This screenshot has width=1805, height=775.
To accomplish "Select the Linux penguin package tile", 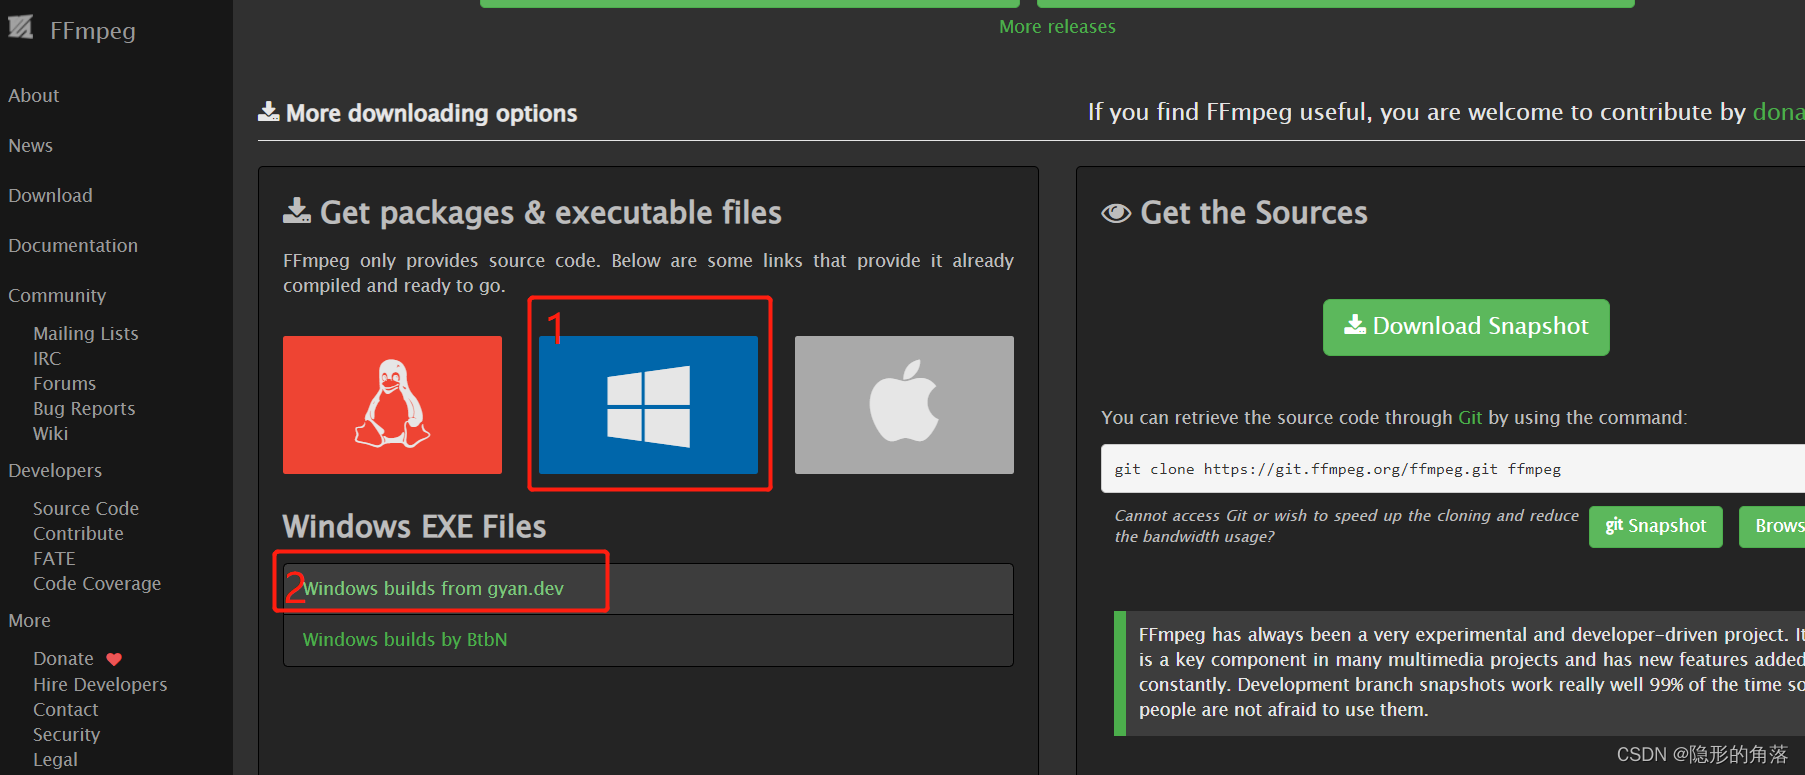I will pyautogui.click(x=392, y=405).
